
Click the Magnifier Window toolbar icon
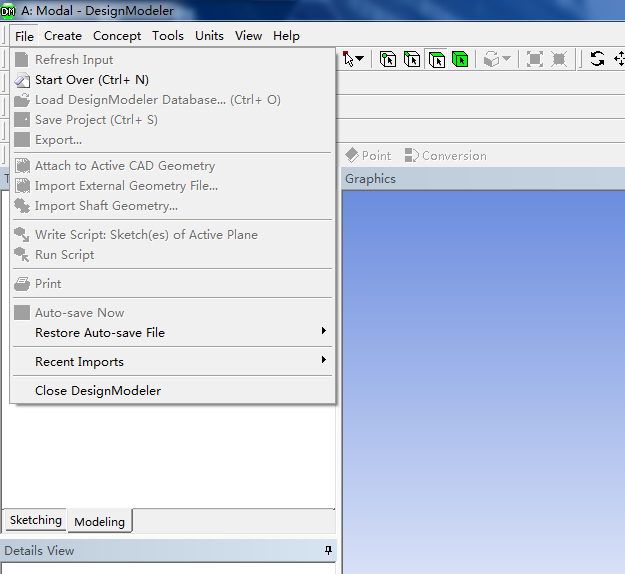click(559, 59)
